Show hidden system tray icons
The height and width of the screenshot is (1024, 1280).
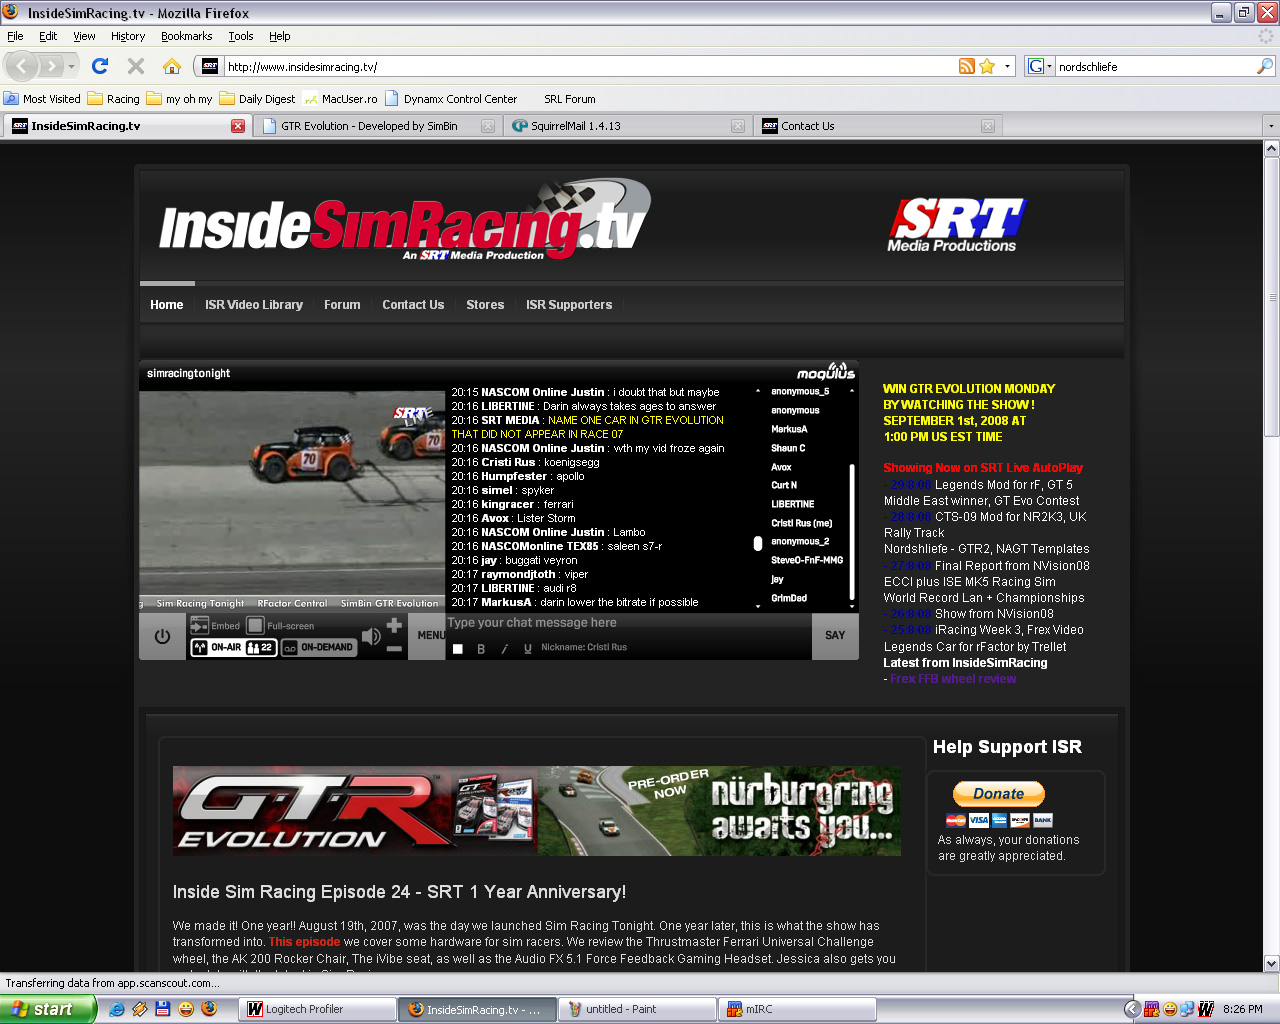[1132, 1009]
